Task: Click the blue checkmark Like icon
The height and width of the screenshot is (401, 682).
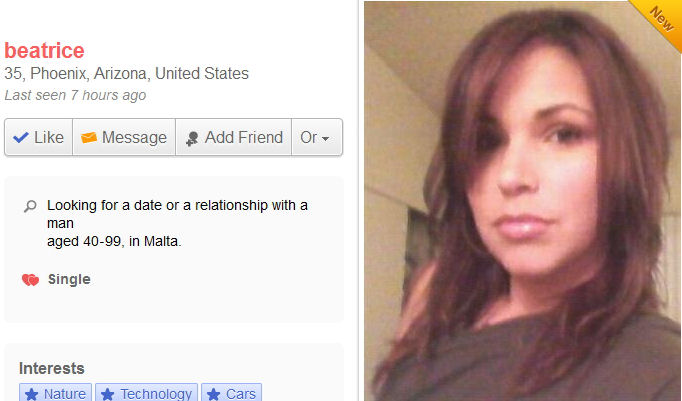Action: [x=21, y=137]
